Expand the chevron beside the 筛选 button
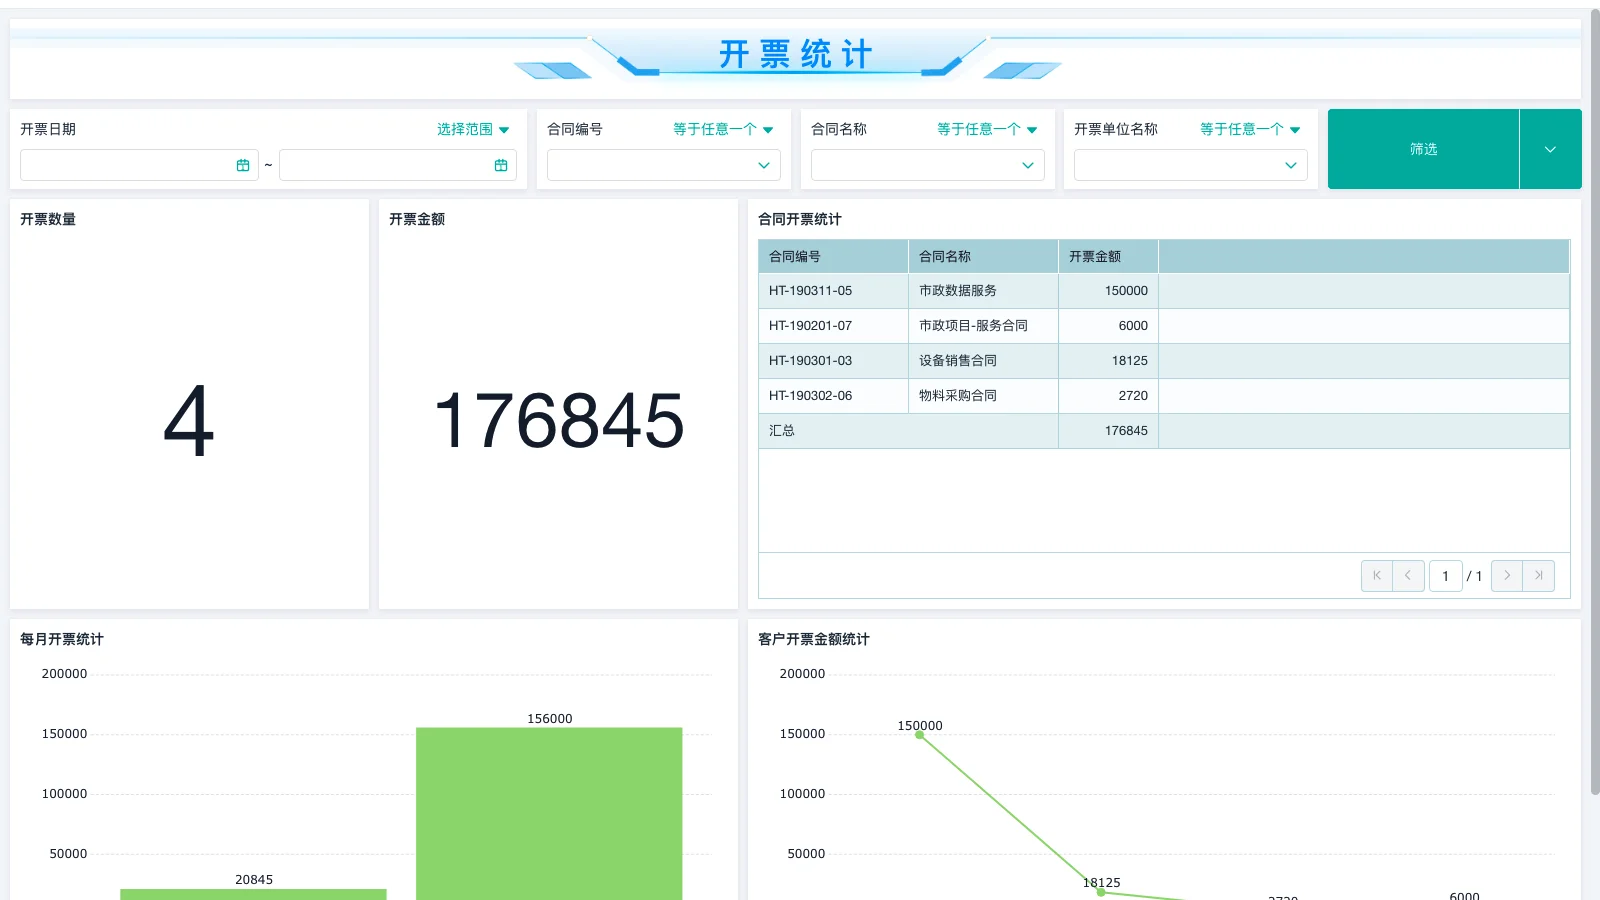Image resolution: width=1600 pixels, height=900 pixels. tap(1550, 149)
